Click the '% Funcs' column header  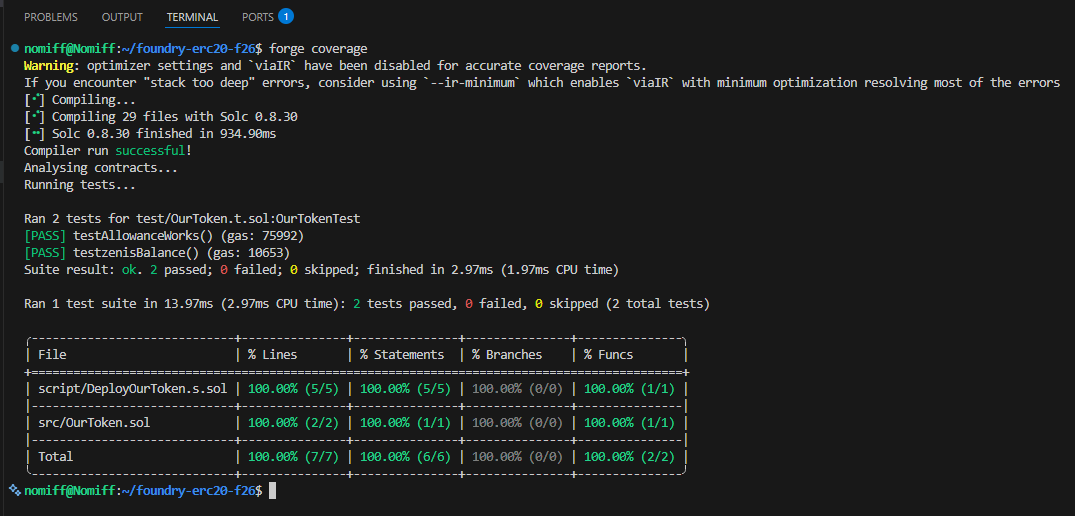point(609,354)
